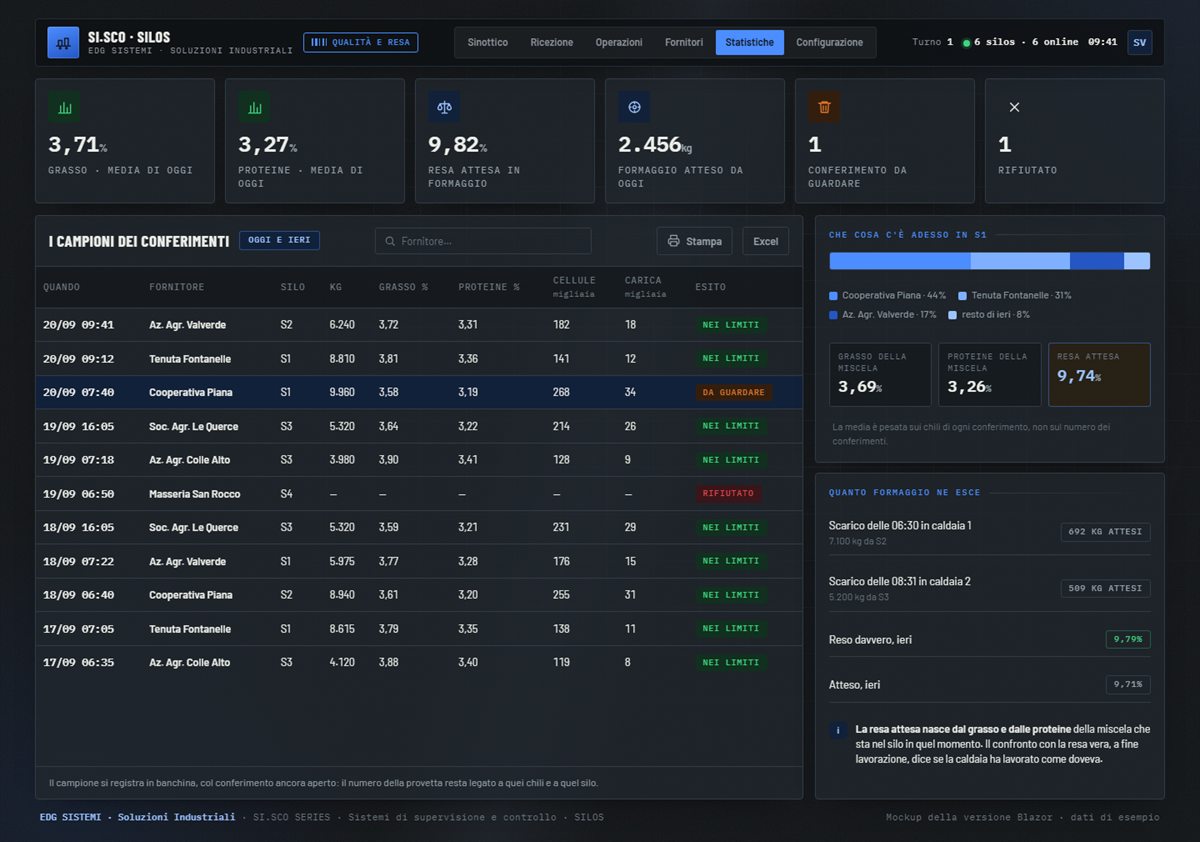Click the Quando column header

click(62, 287)
